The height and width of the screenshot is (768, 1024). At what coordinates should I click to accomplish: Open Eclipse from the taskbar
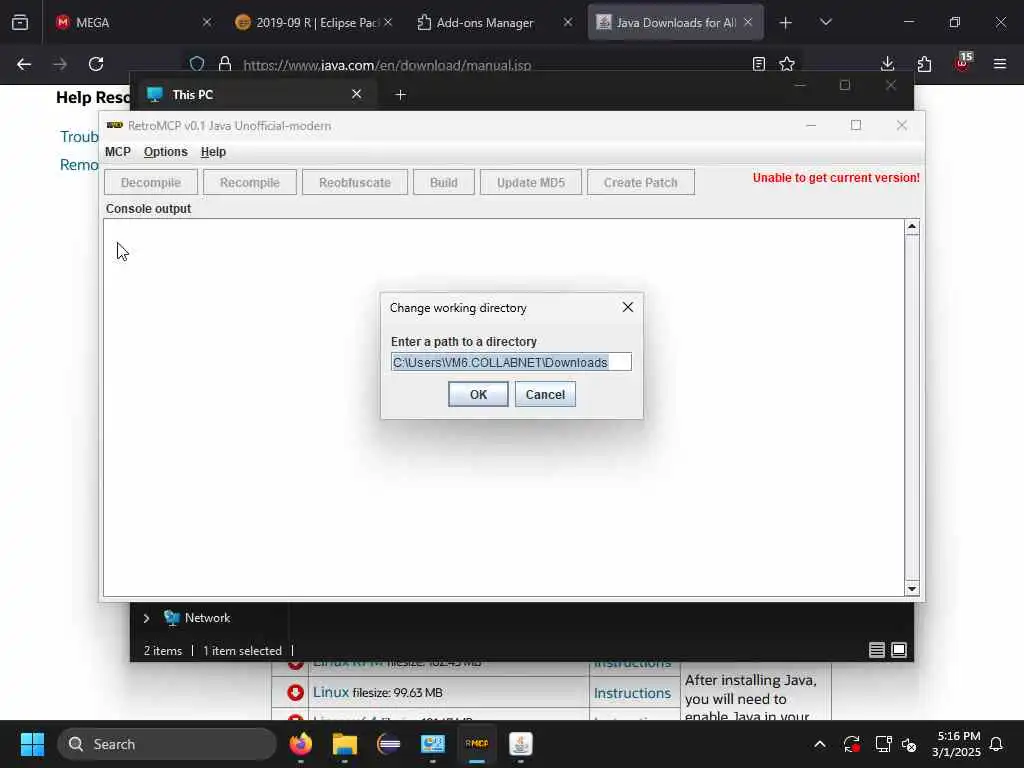coord(389,744)
